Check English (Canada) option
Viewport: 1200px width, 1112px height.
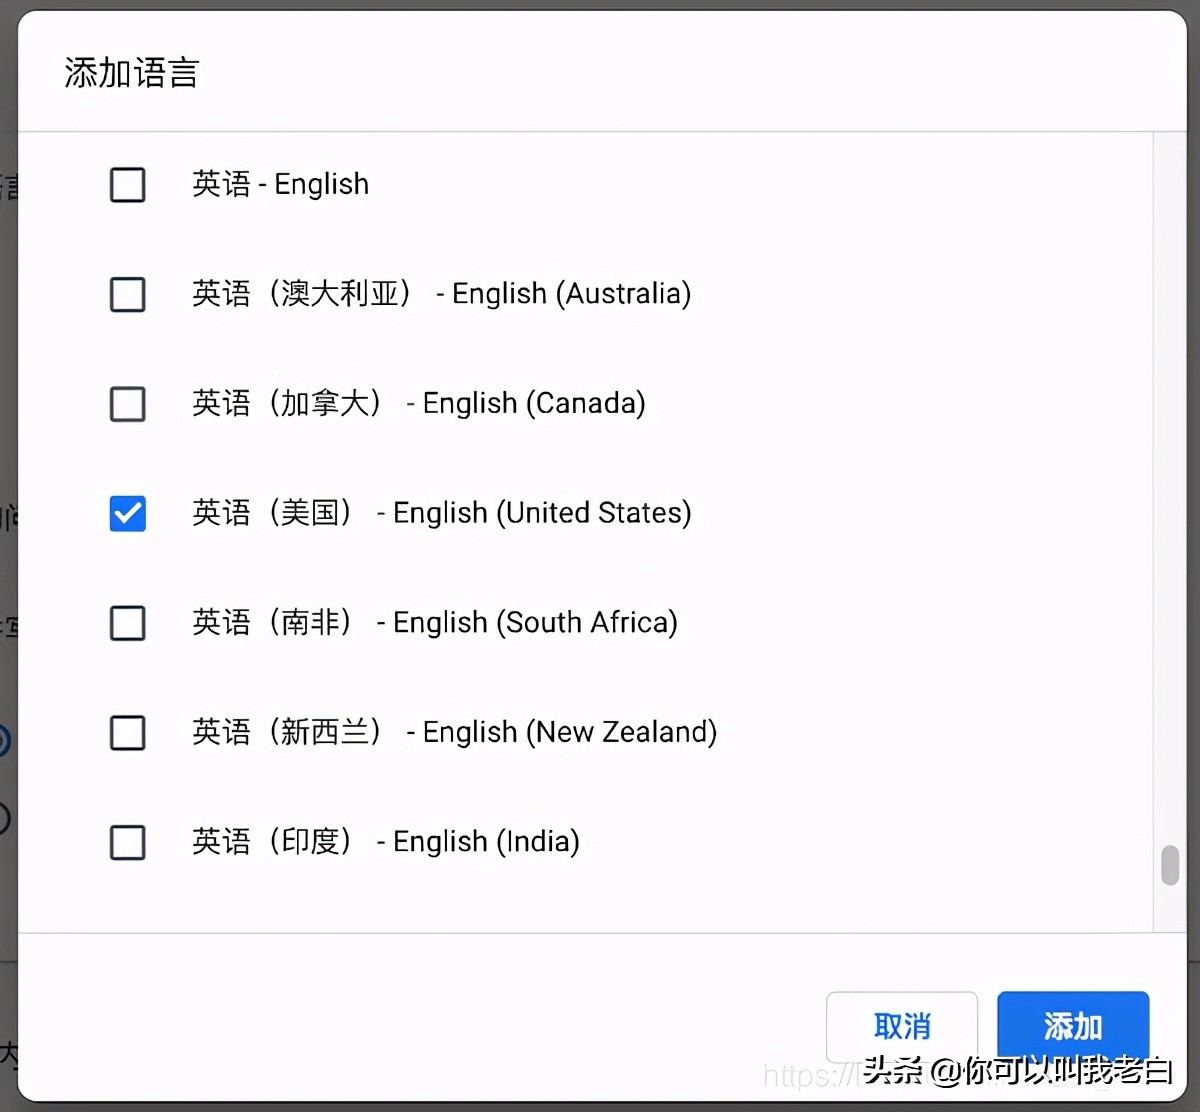[128, 405]
